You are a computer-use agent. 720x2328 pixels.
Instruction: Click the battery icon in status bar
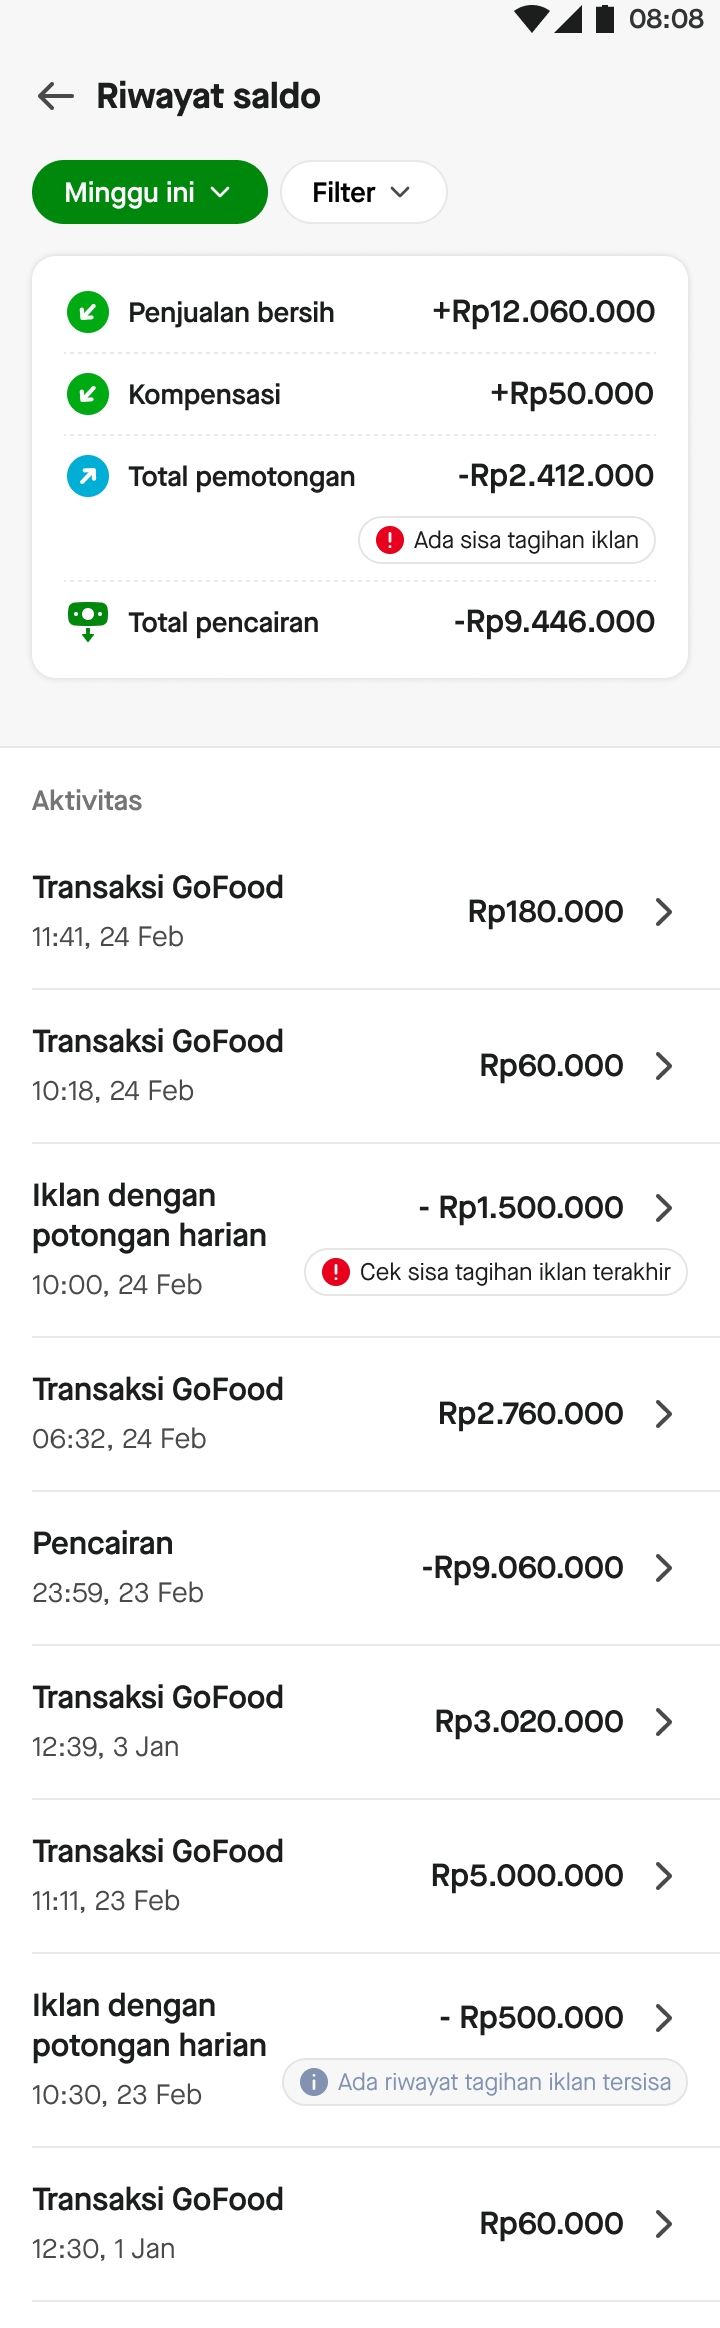[x=605, y=19]
